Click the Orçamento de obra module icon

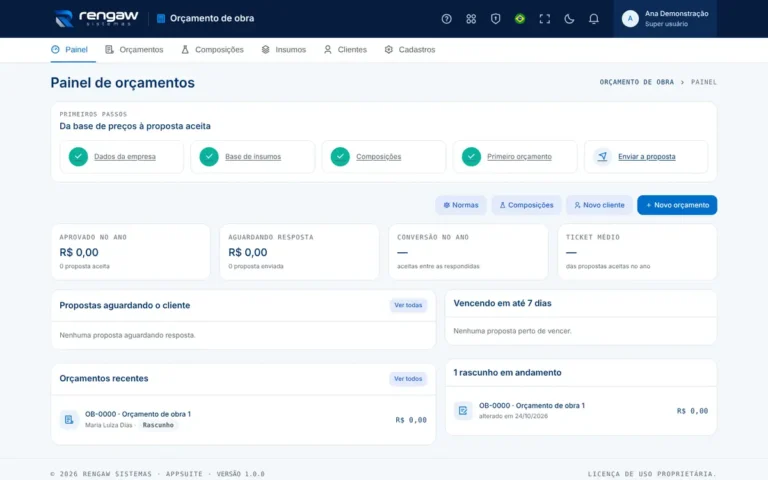click(x=161, y=19)
